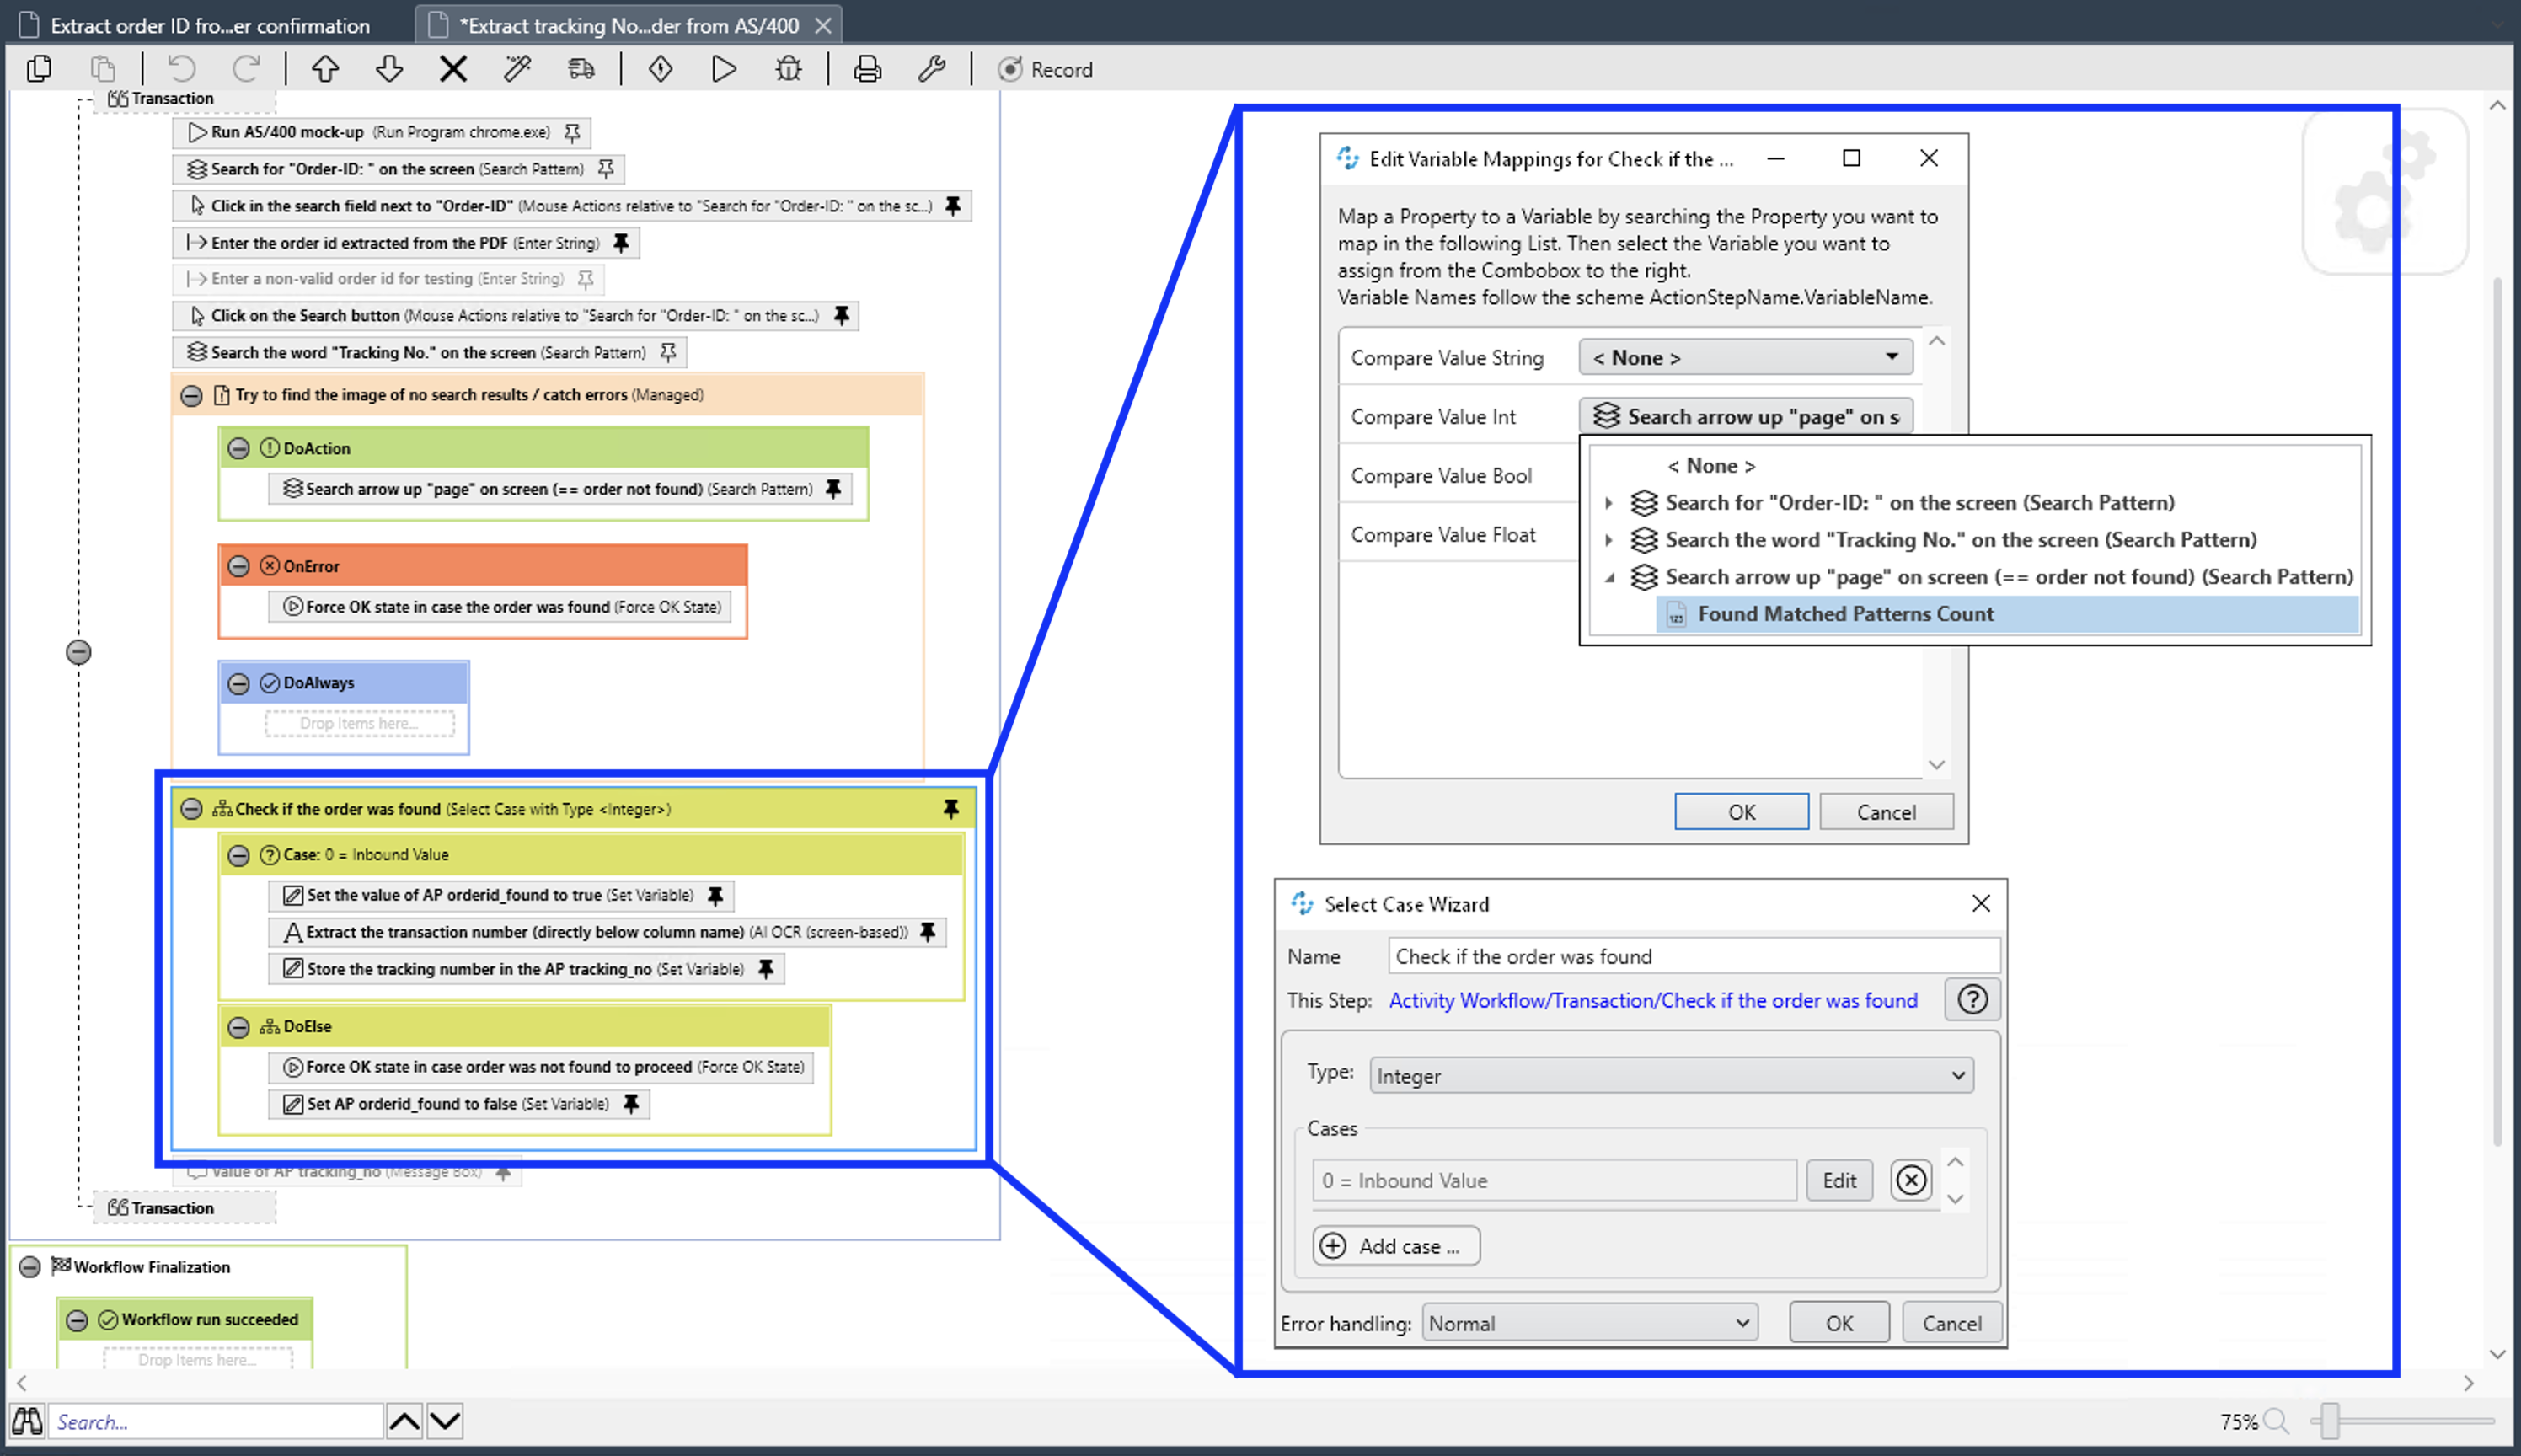2521x1456 pixels.
Task: Unpin the 'Check if the order was found' step
Action: click(x=951, y=808)
